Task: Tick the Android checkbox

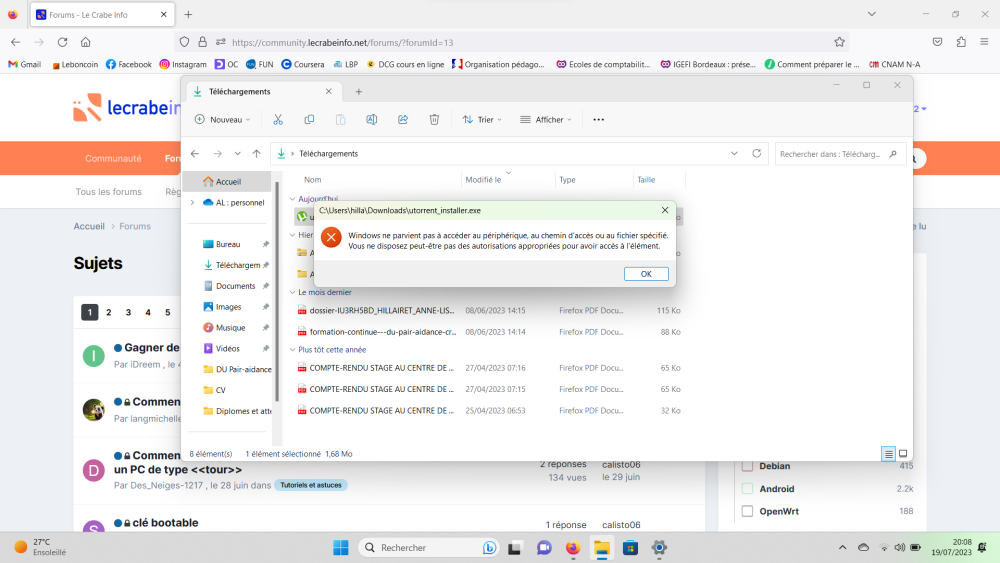Action: point(746,489)
